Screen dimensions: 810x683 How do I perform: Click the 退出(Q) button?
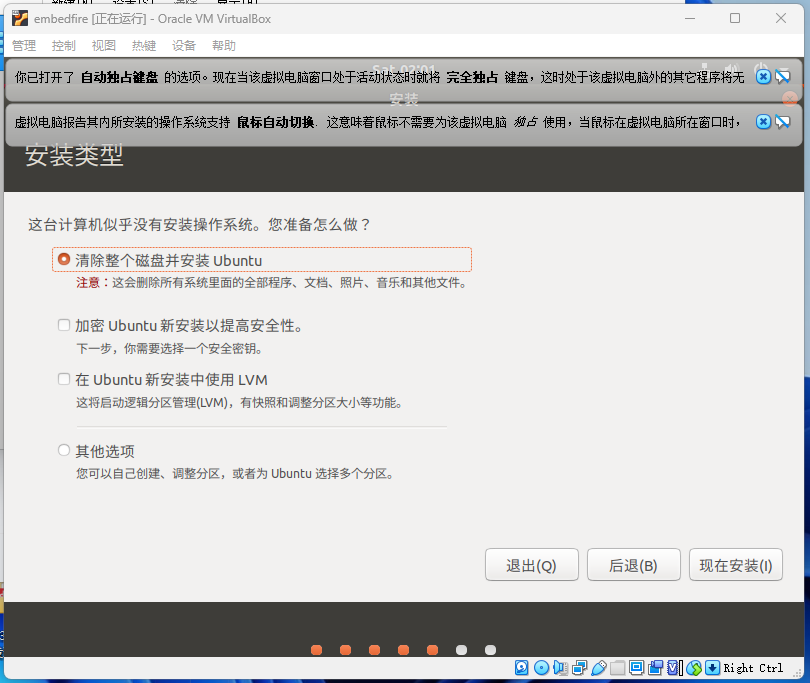532,565
